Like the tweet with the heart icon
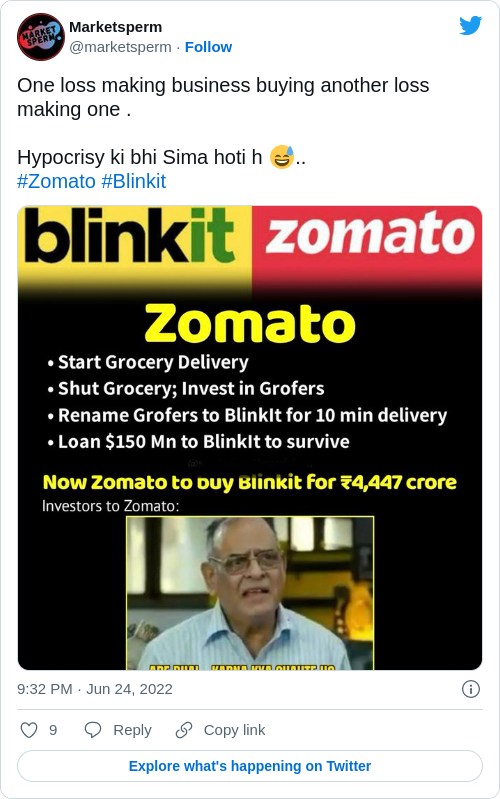This screenshot has width=500, height=799. point(29,730)
